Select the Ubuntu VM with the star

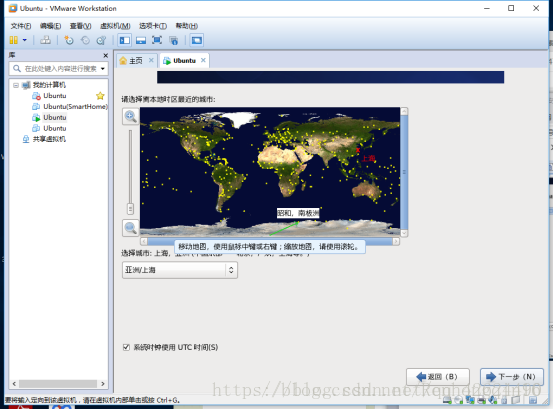click(55, 96)
